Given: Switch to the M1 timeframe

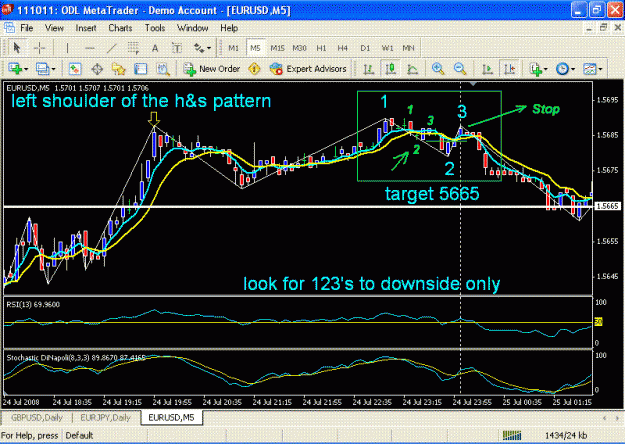Looking at the screenshot, I should (234, 48).
